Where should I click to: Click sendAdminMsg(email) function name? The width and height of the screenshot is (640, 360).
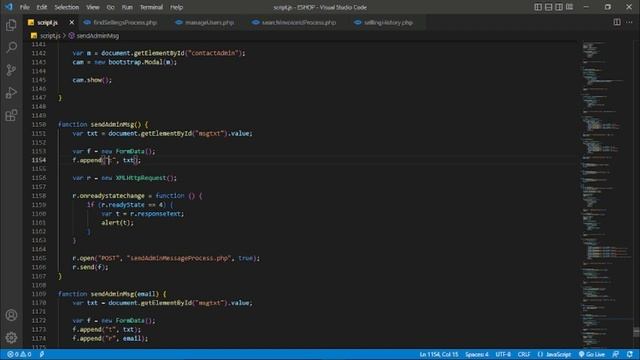[x=124, y=294]
